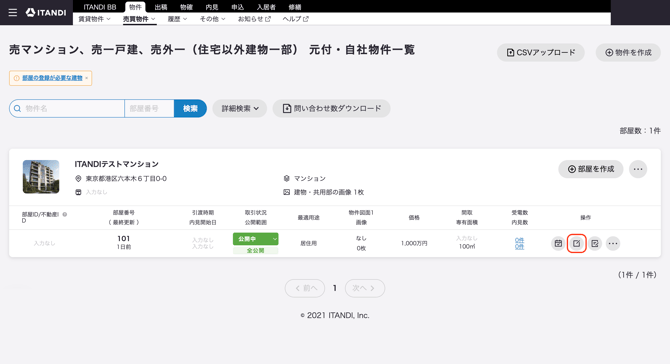This screenshot has height=364, width=670.
Task: Open the calendar icon in row 101
Action: tap(558, 243)
